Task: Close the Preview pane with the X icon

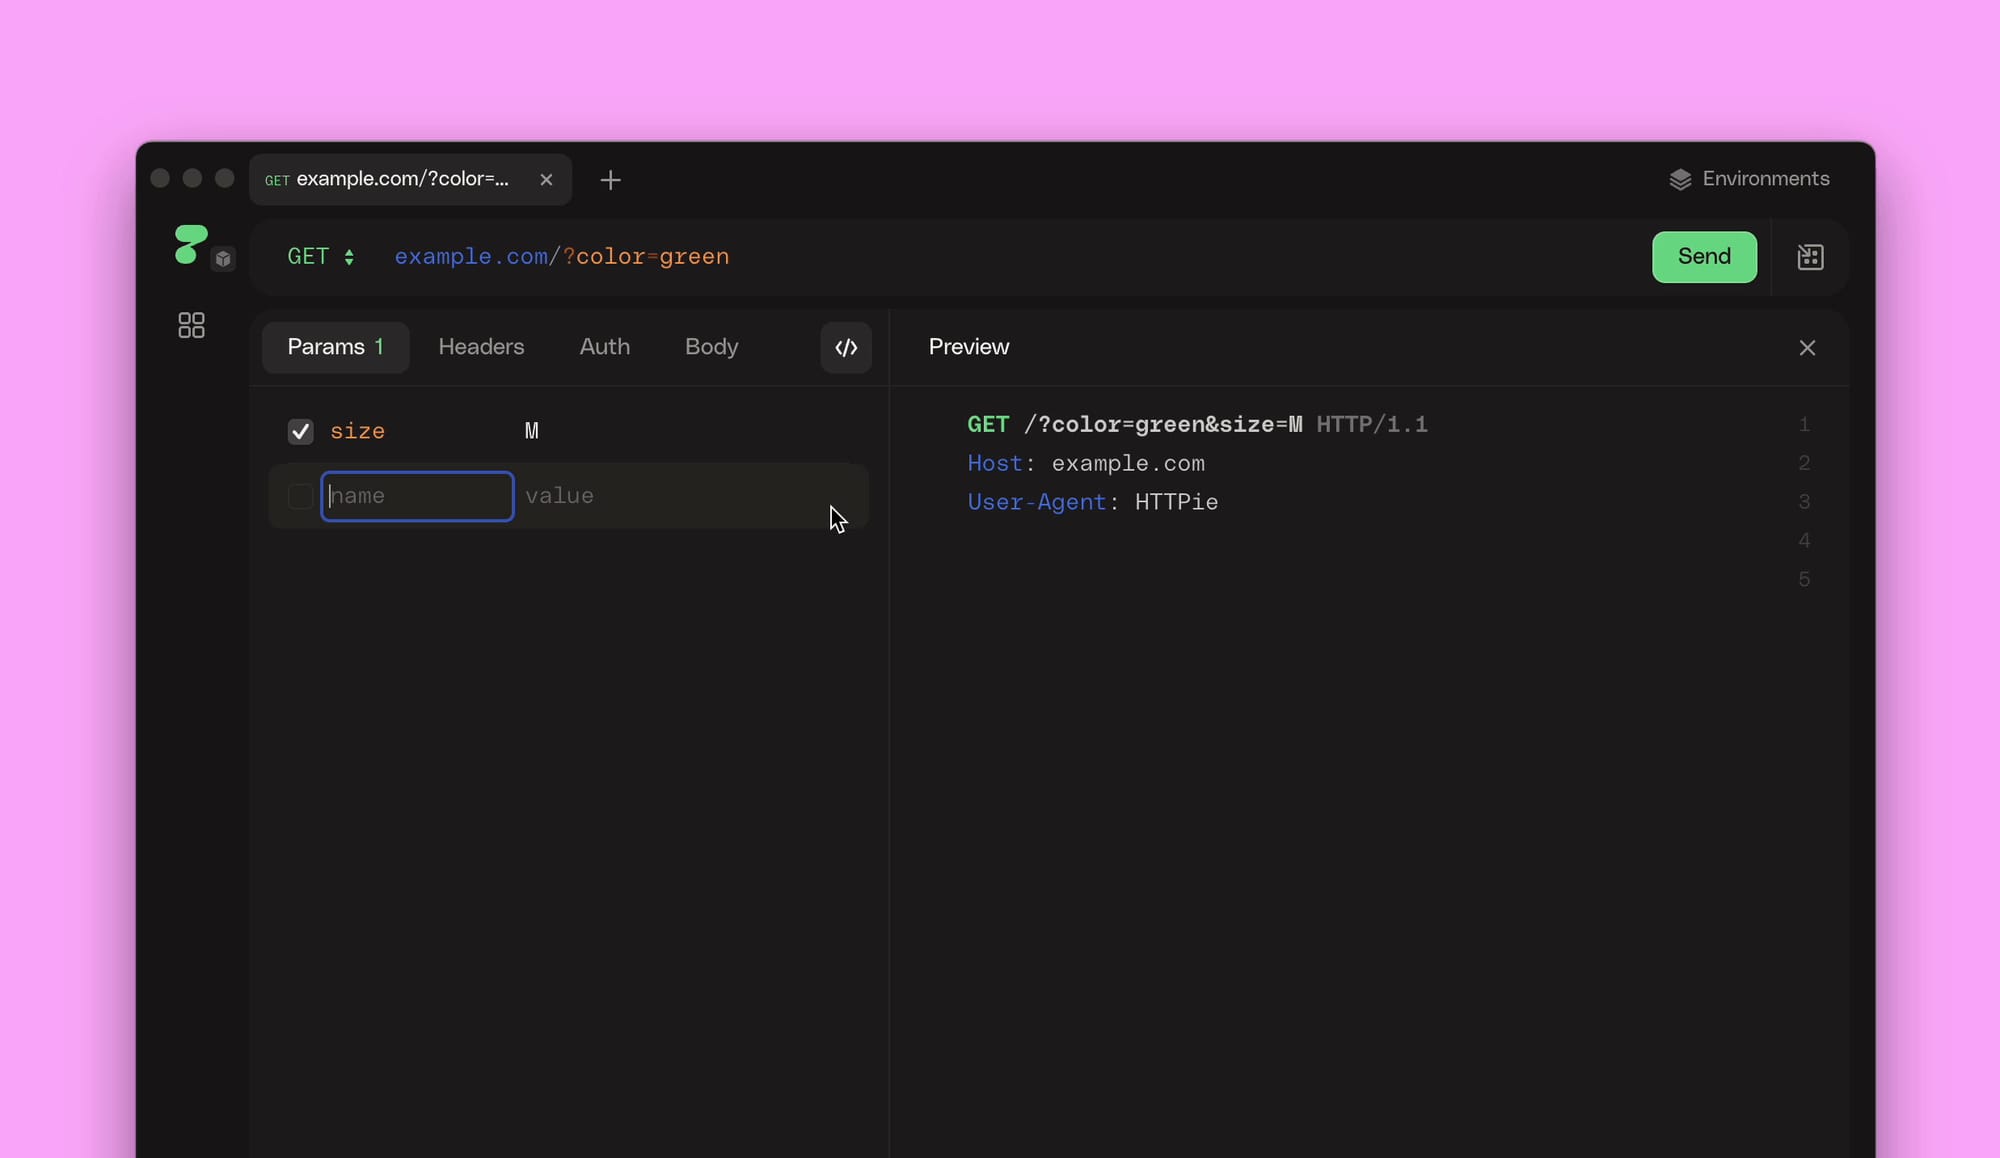Action: pyautogui.click(x=1807, y=347)
